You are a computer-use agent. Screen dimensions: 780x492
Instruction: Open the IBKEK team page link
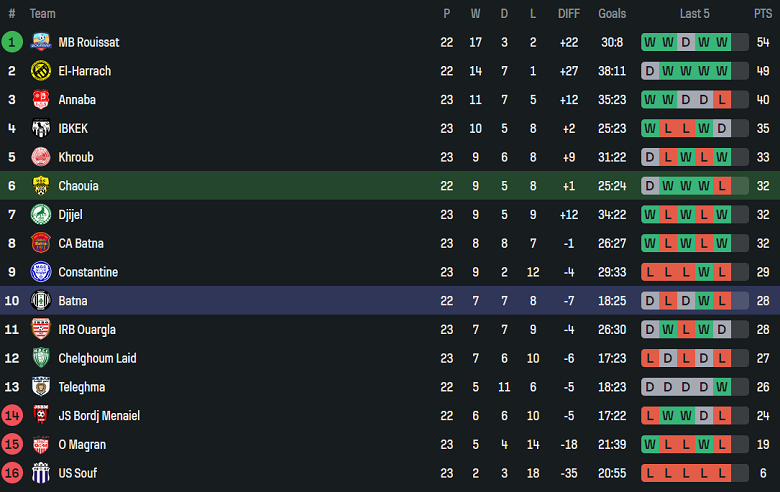tap(73, 129)
